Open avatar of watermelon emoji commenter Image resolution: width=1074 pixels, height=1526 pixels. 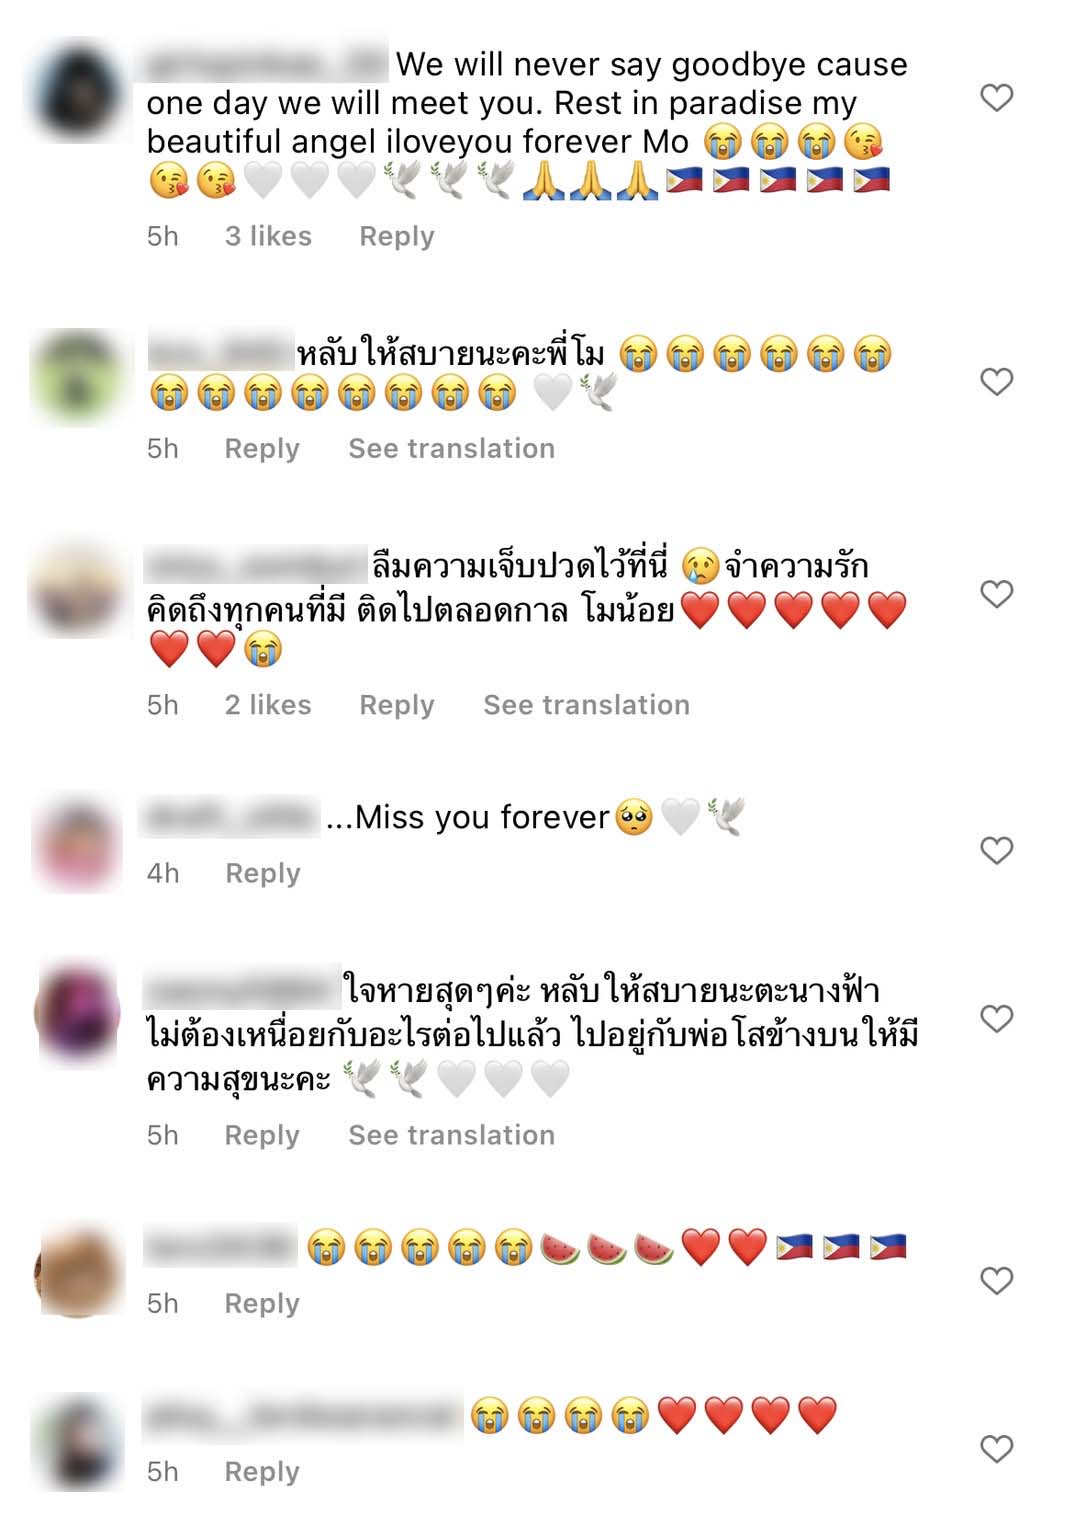[x=79, y=1271]
